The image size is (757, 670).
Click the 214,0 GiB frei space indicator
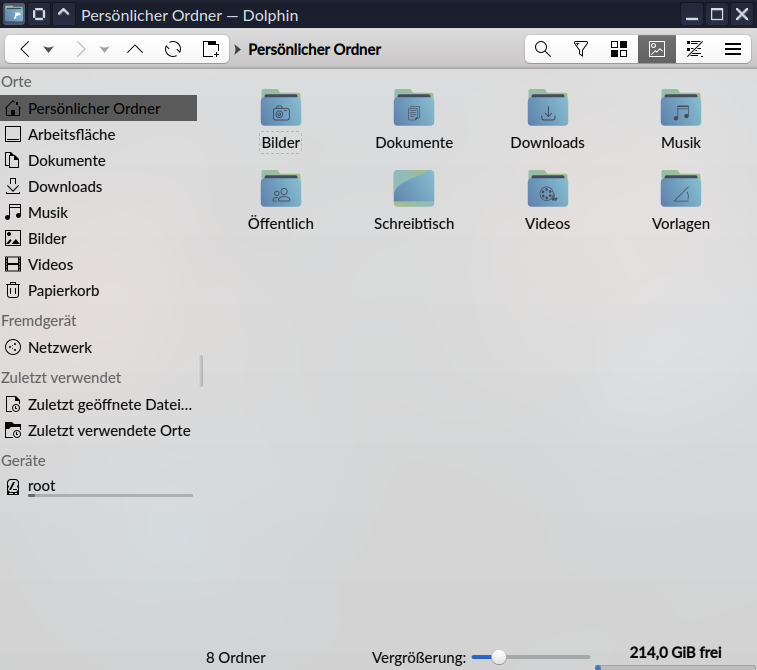[675, 653]
